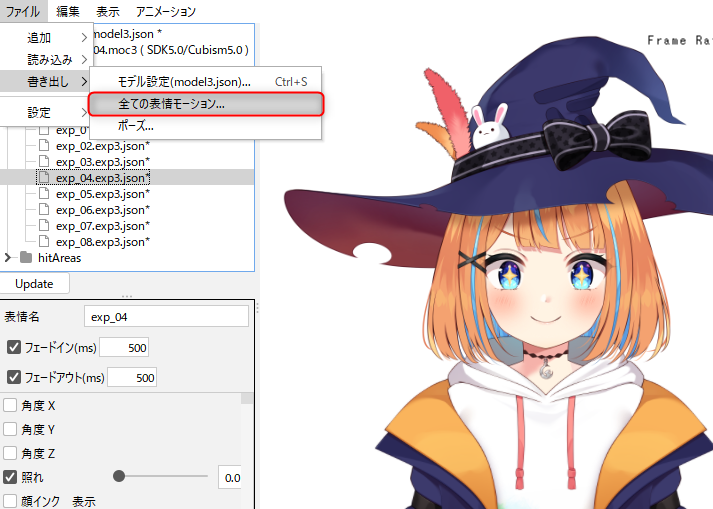Click the file icon beside exp_07.exp3.json
The image size is (713, 509).
tap(44, 226)
